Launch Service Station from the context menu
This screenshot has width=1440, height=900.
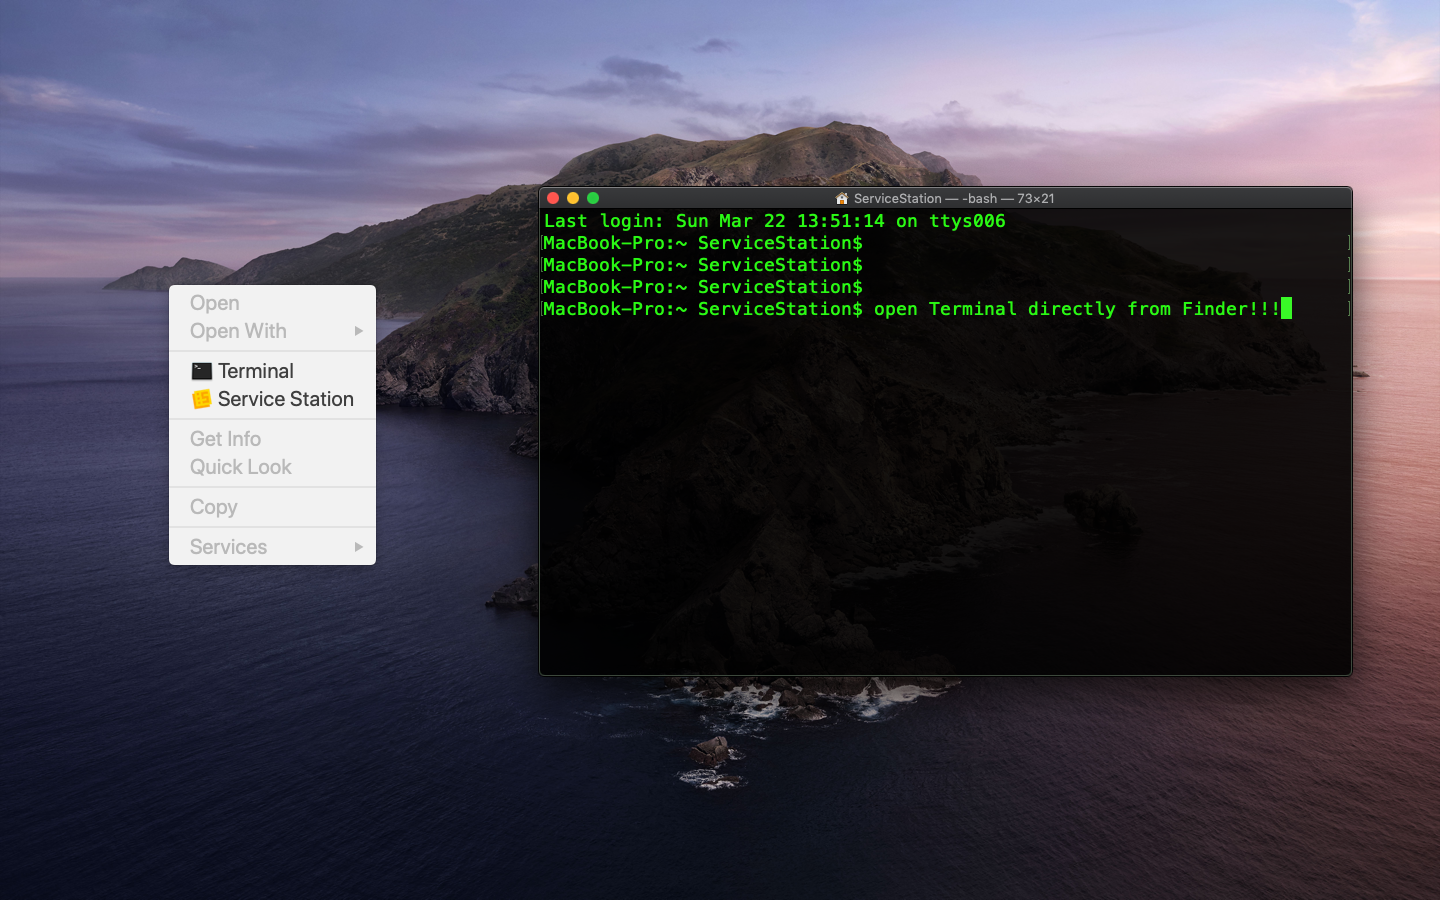[286, 399]
